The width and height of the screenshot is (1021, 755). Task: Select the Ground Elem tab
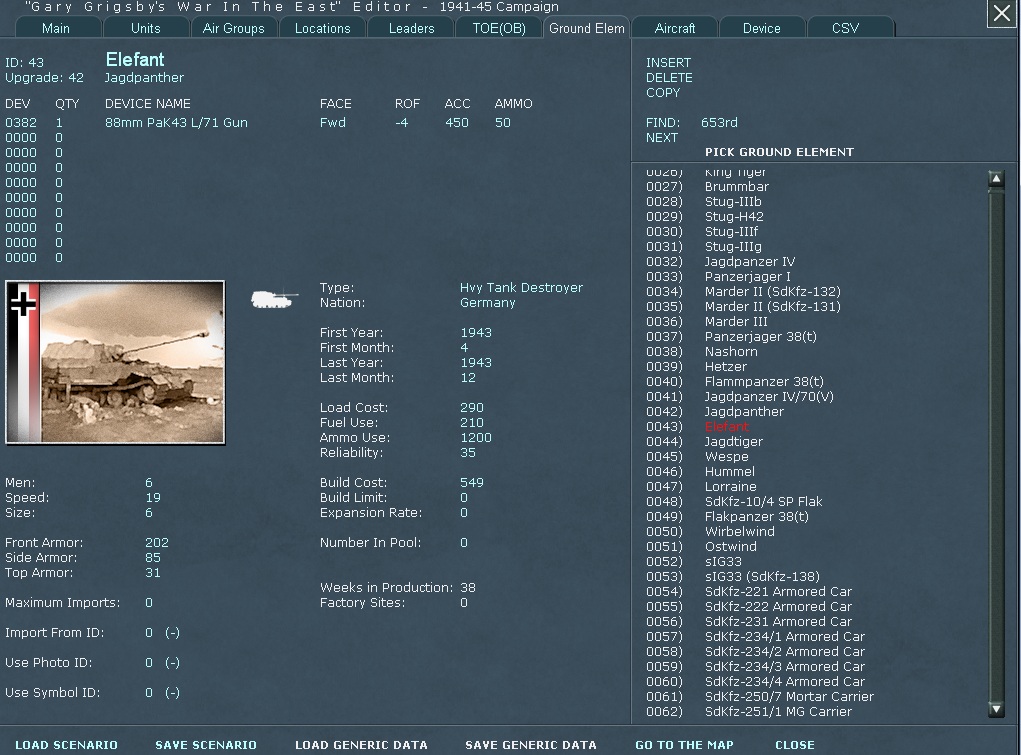click(587, 28)
